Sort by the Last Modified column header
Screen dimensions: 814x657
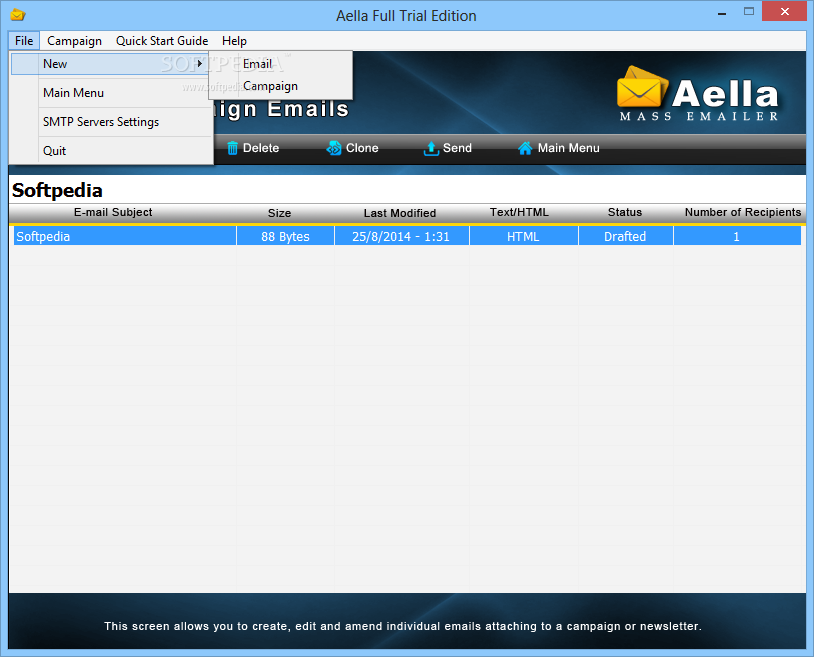tap(400, 213)
